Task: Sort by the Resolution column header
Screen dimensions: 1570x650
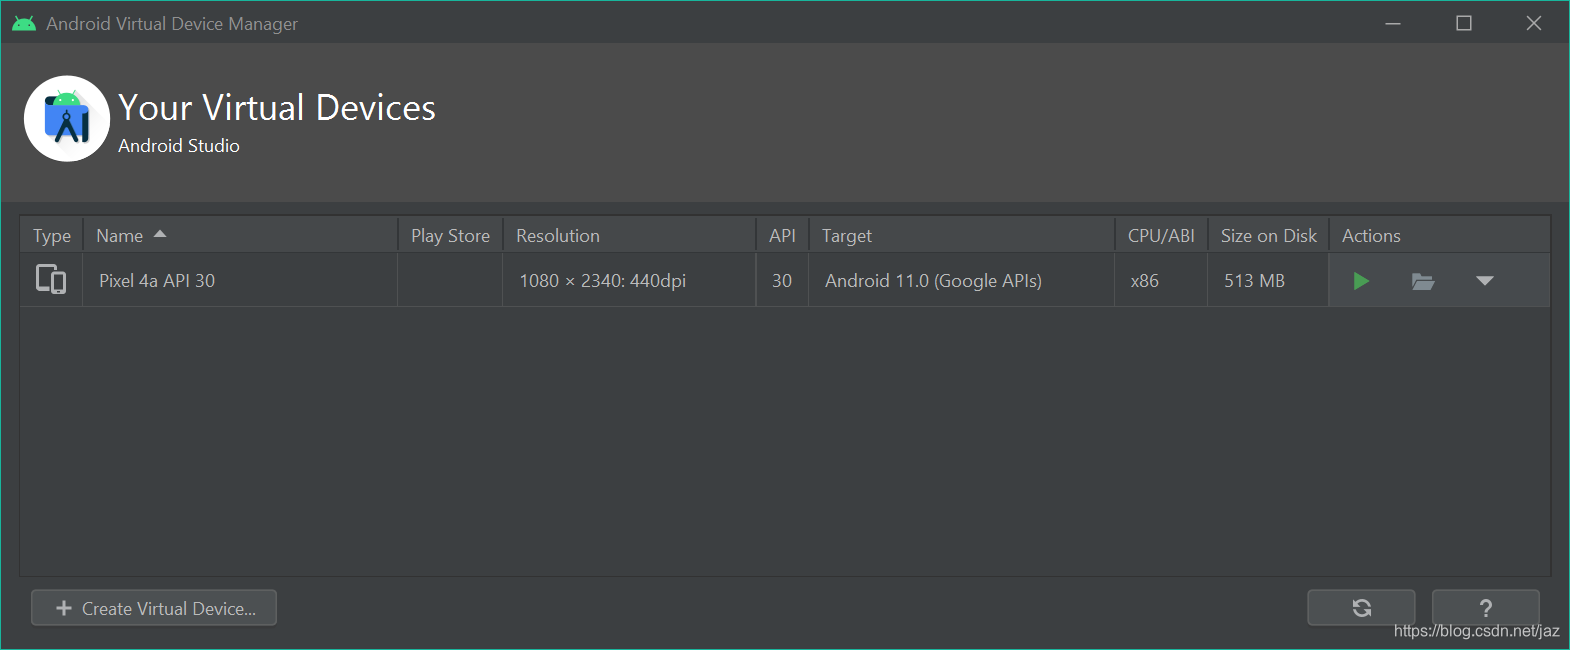Action: click(x=629, y=236)
